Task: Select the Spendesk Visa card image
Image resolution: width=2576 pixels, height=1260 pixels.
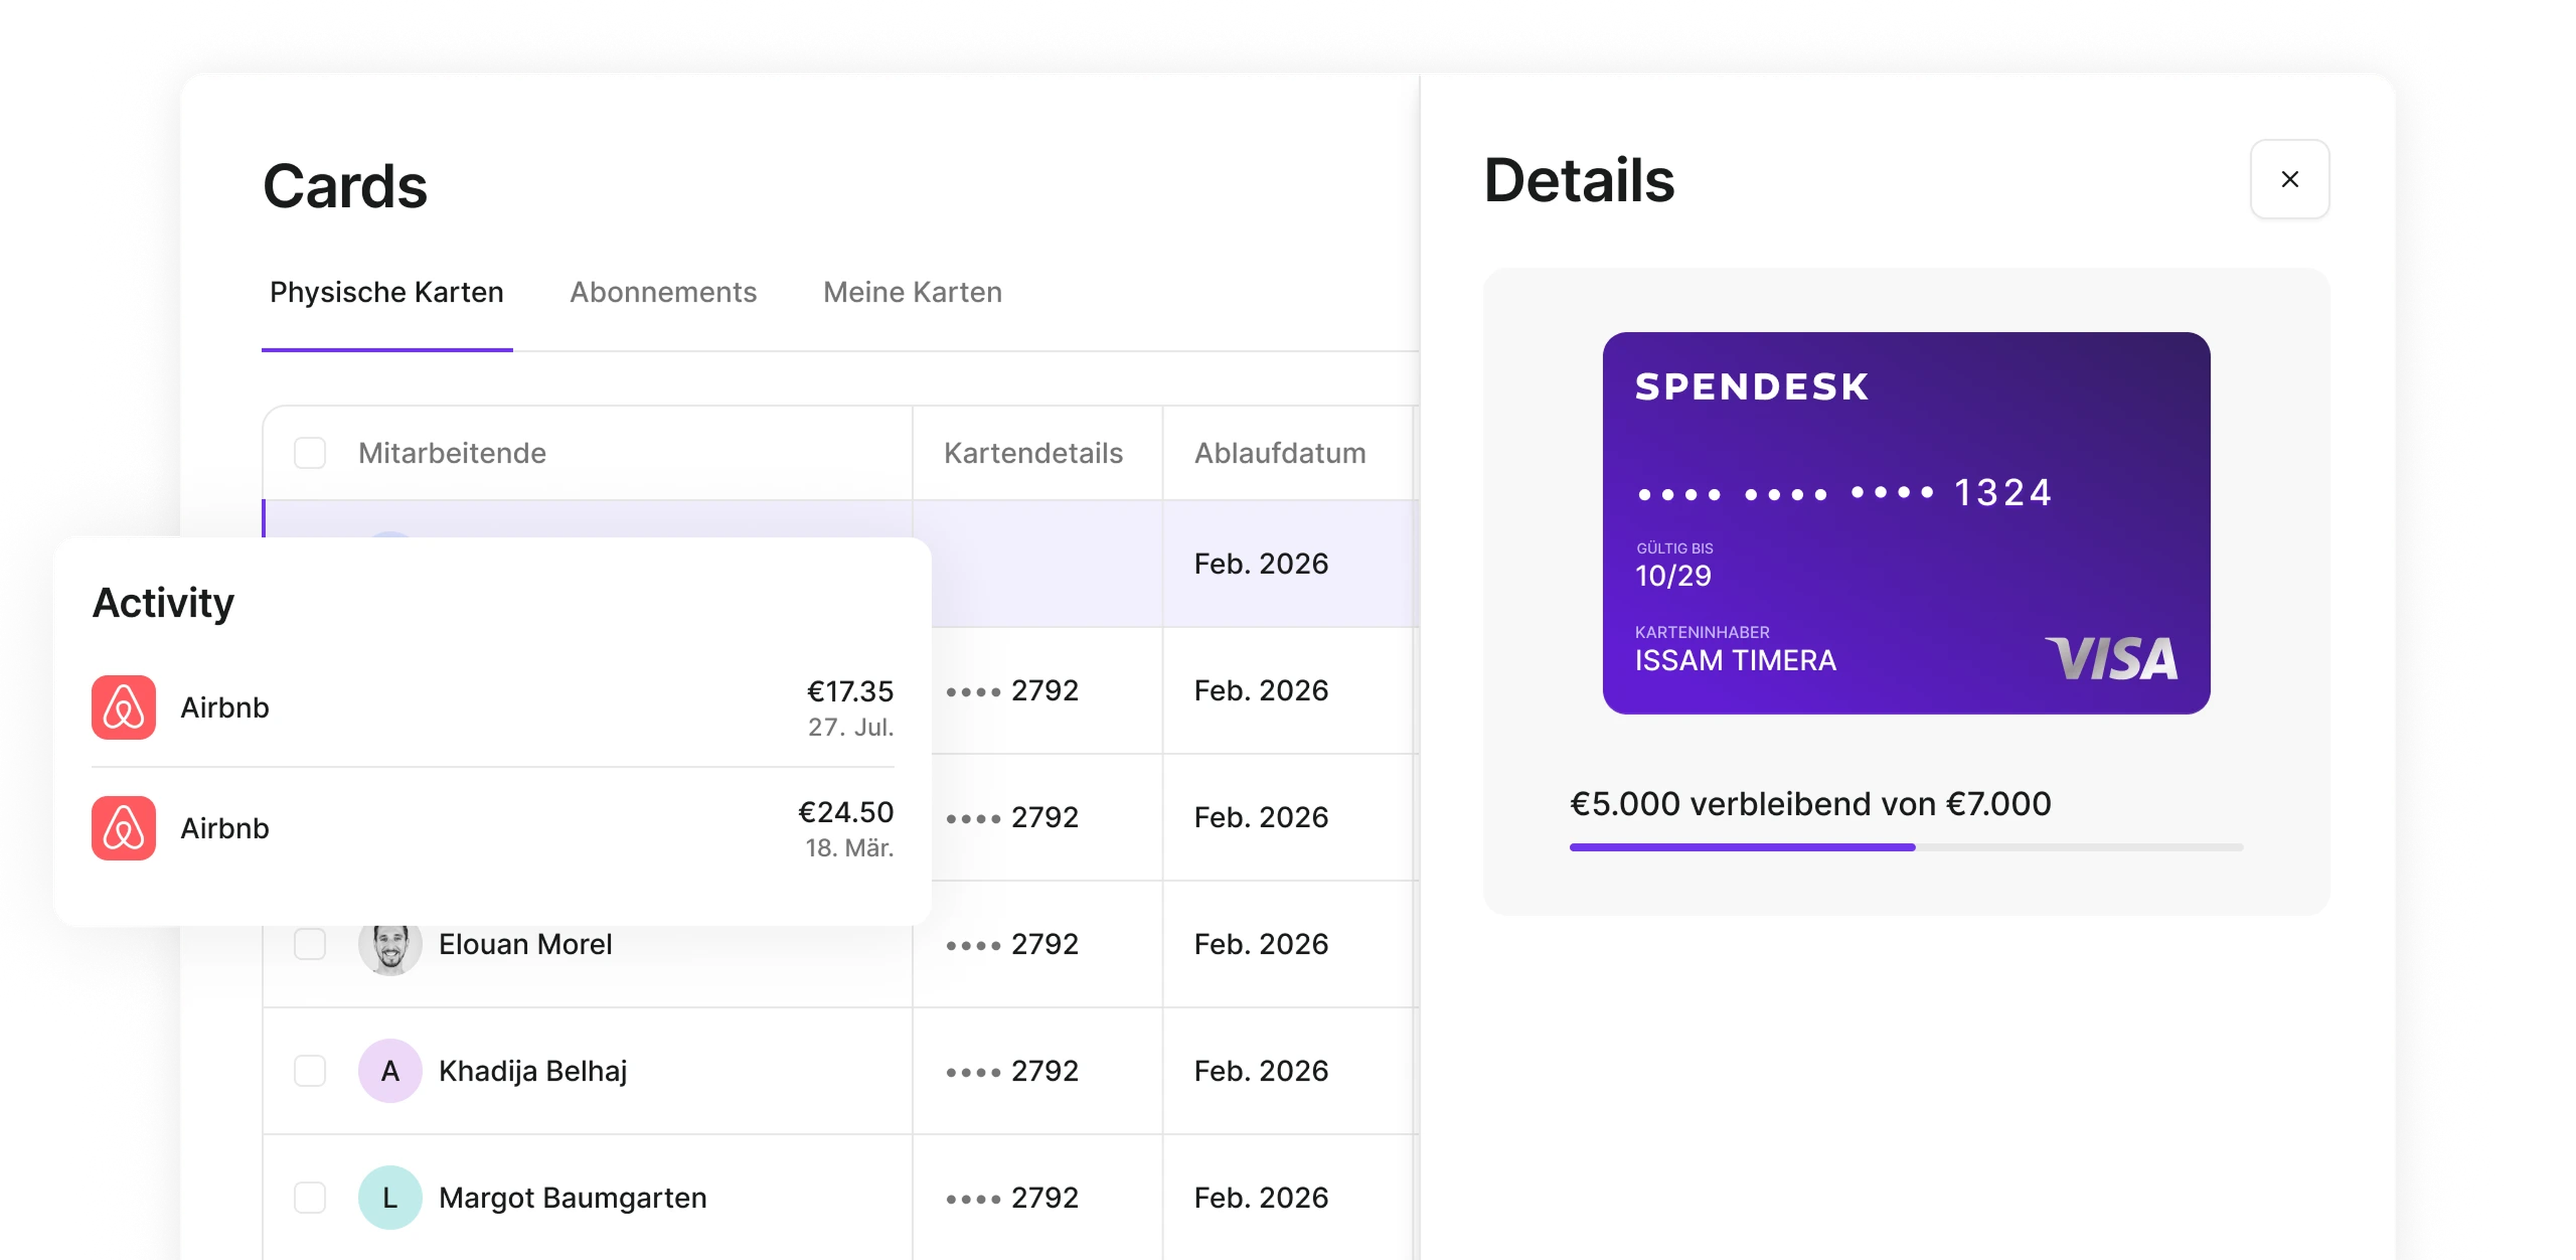Action: (1906, 523)
